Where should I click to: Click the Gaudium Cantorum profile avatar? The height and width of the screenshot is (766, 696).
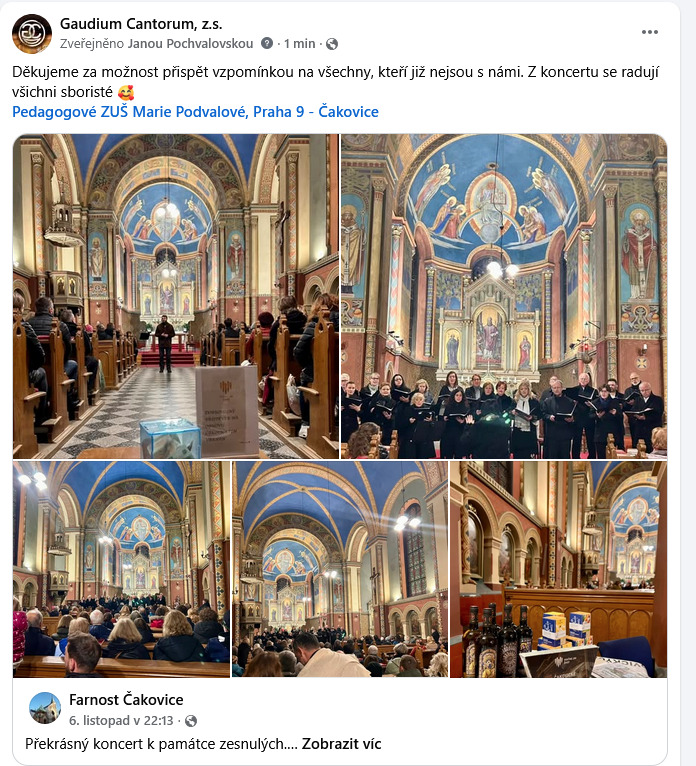point(32,33)
